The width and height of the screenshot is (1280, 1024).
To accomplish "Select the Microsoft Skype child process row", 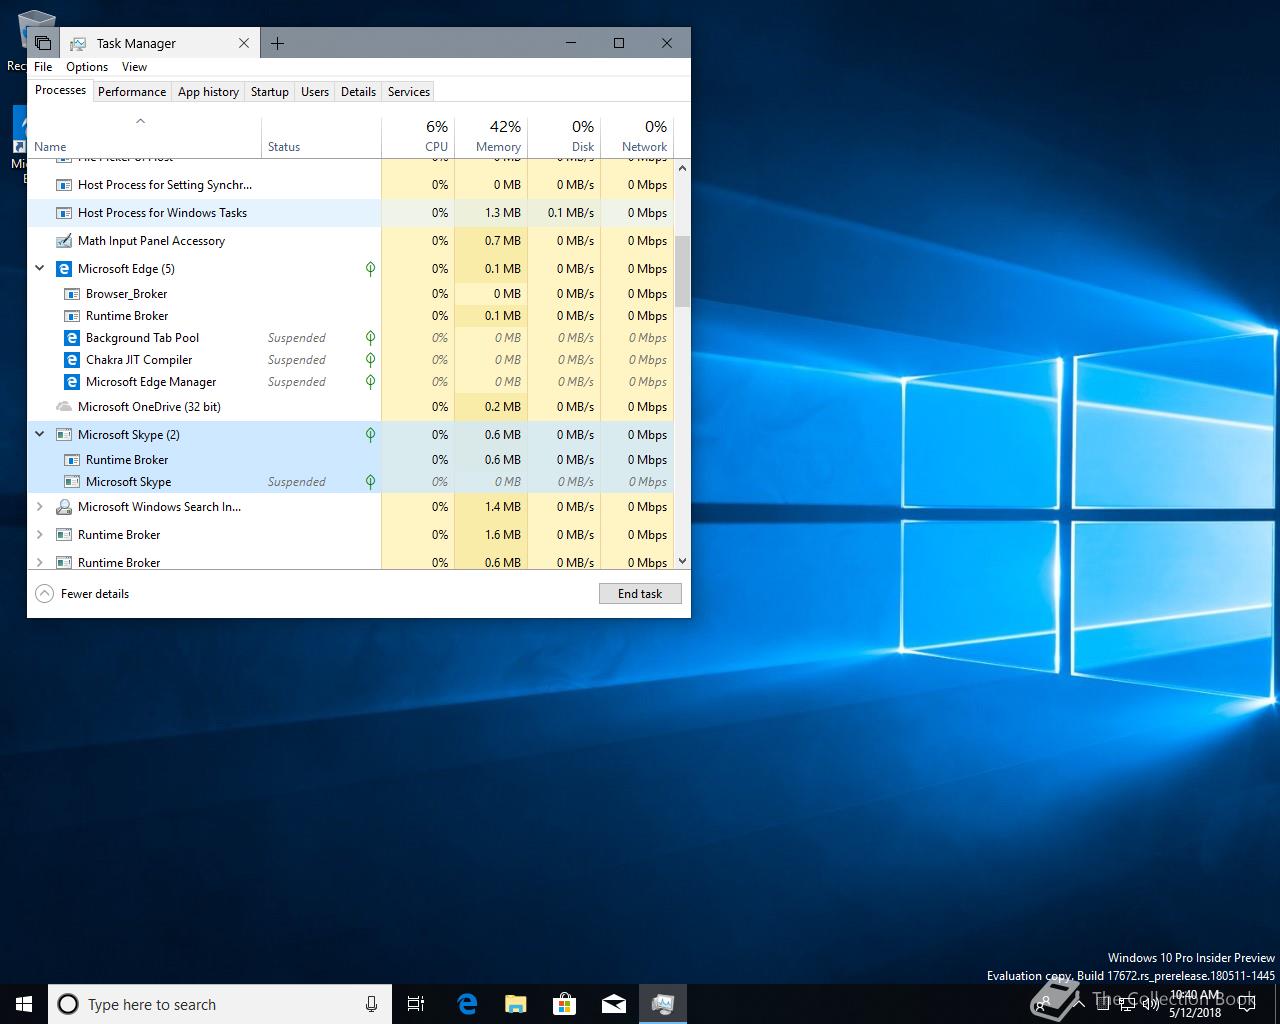I will pos(350,482).
